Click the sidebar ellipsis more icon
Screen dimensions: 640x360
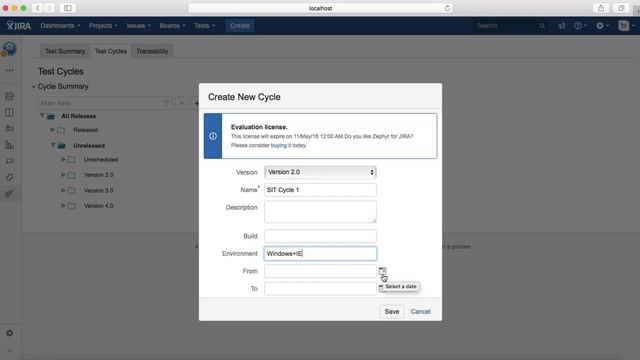(x=9, y=70)
